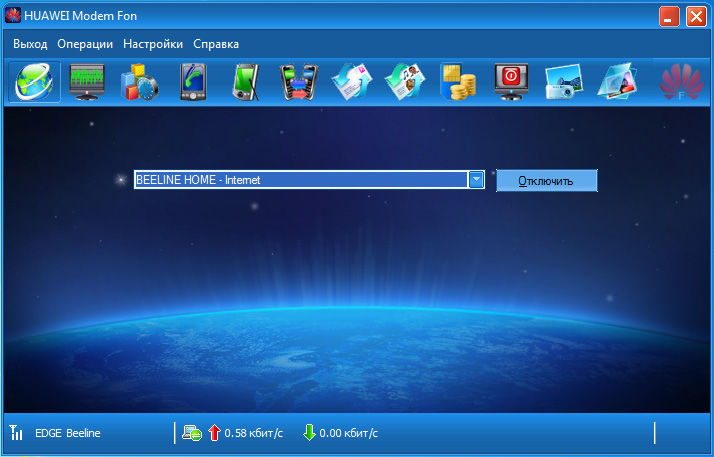Viewport: 714px width, 457px height.
Task: Click the 0.00 кбит/с download speed text
Action: [348, 433]
